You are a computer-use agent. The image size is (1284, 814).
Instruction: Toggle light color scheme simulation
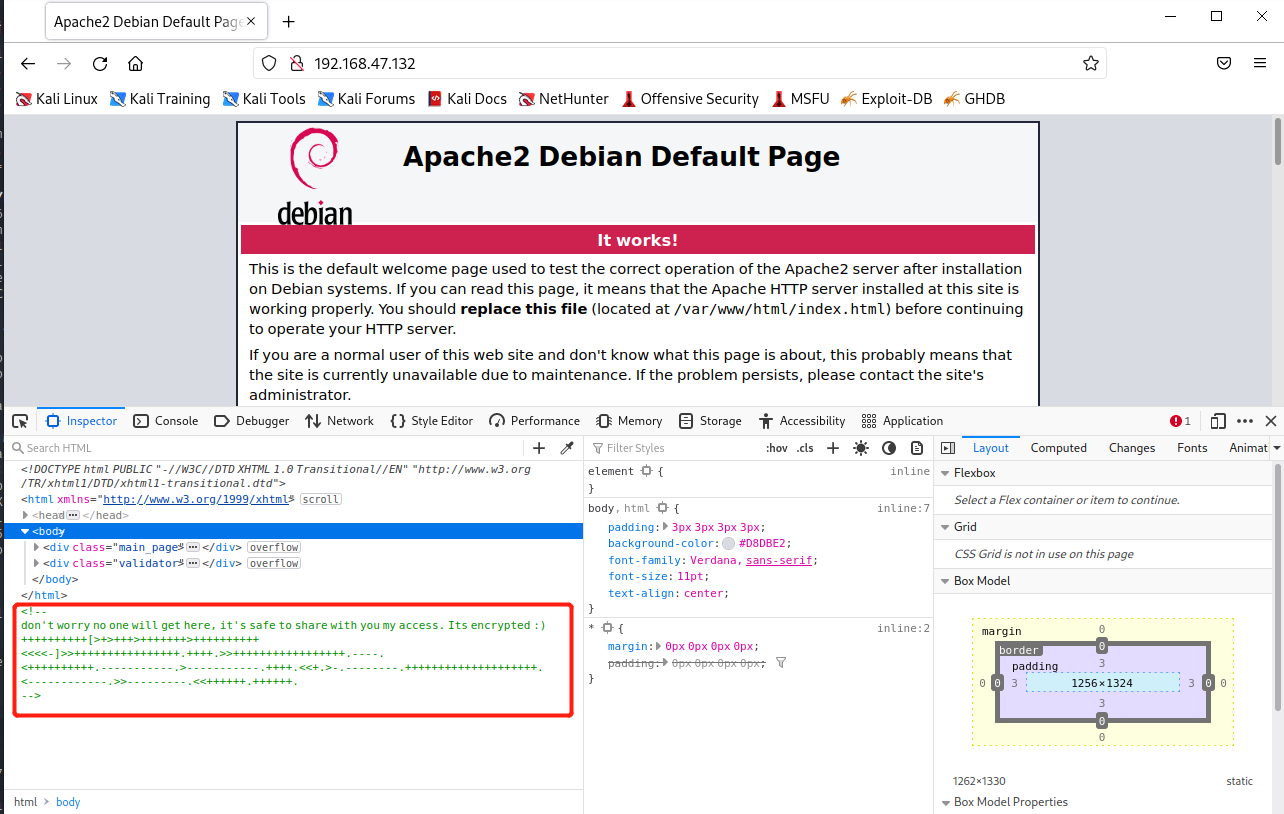[x=861, y=448]
